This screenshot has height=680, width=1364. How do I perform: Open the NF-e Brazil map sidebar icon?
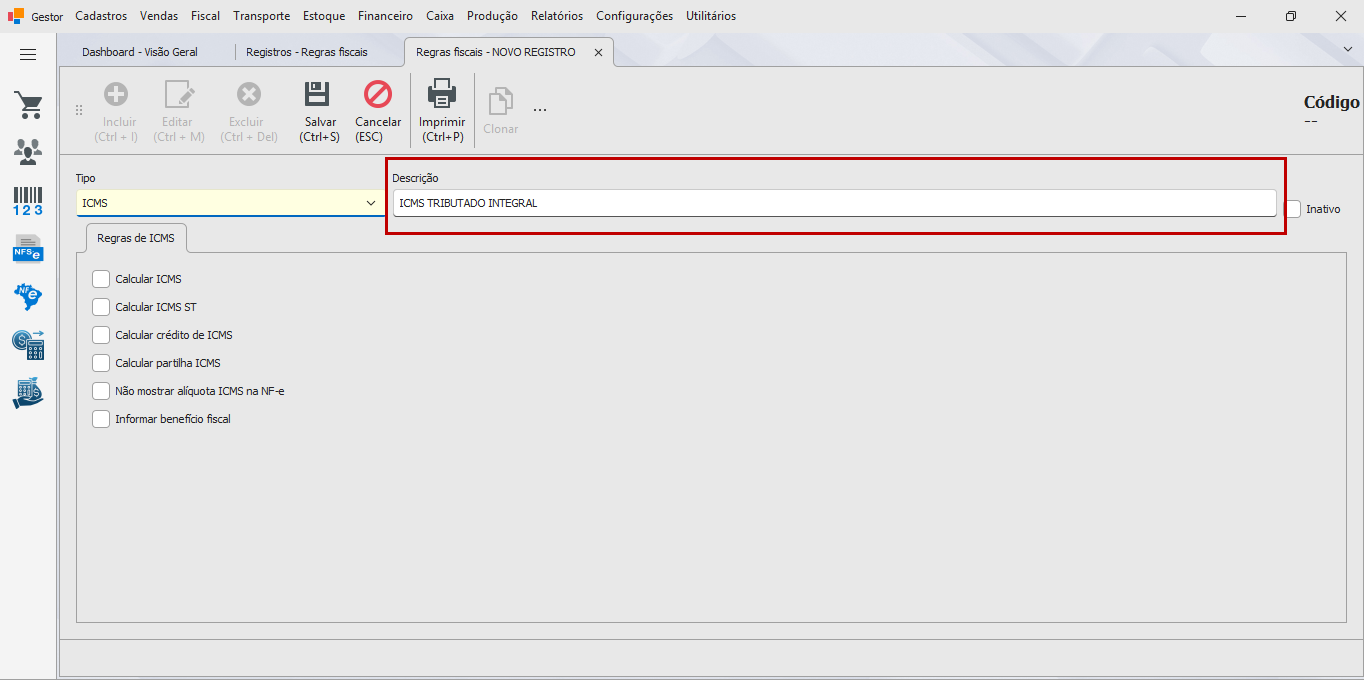tap(28, 296)
